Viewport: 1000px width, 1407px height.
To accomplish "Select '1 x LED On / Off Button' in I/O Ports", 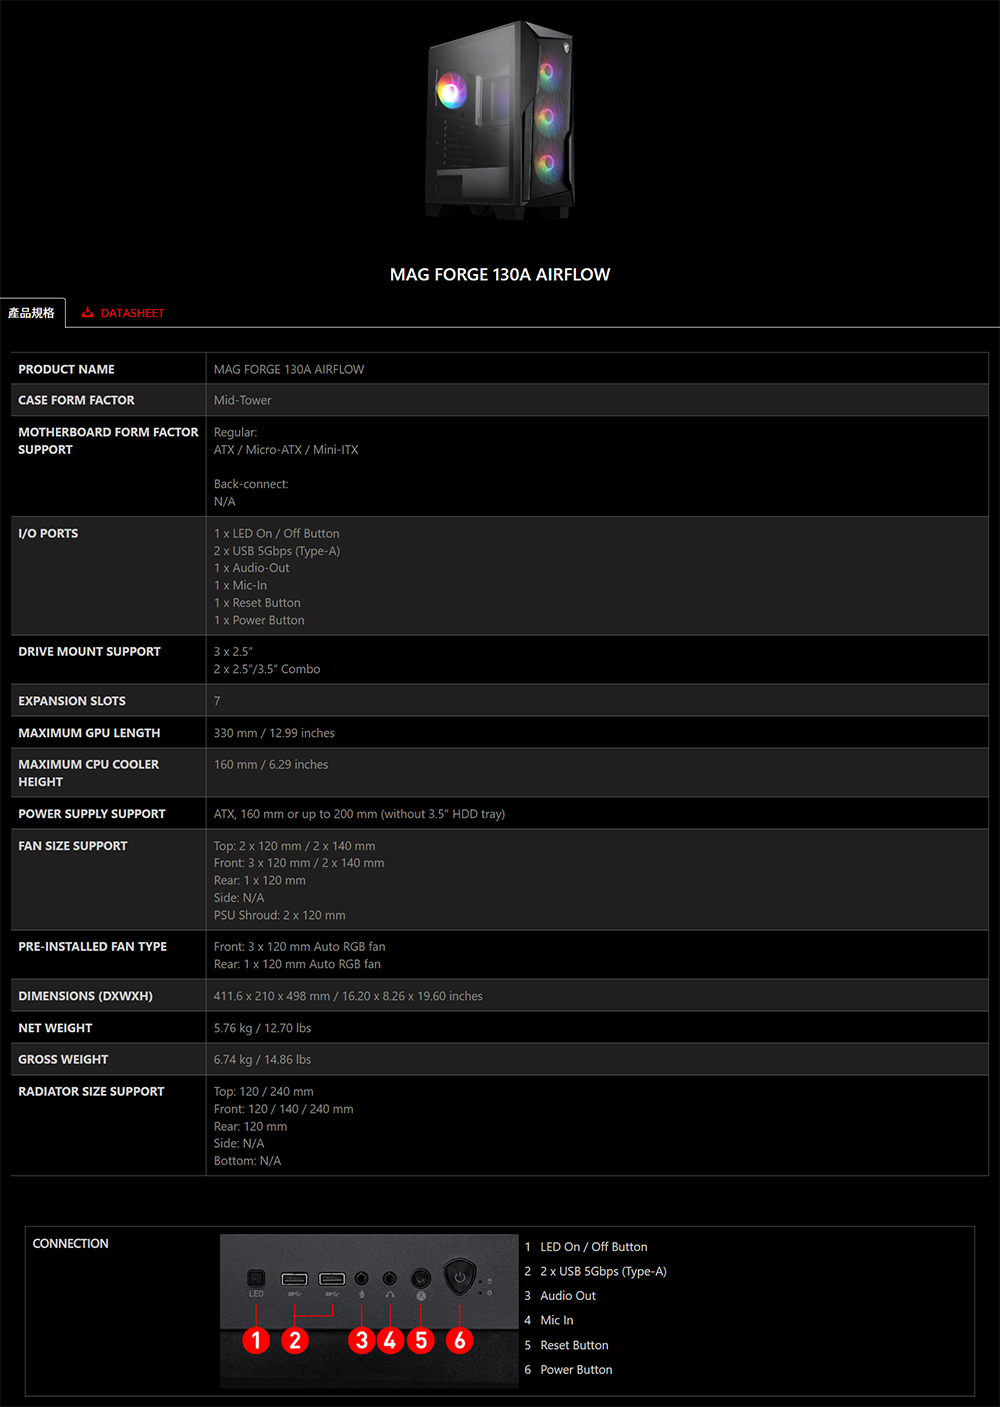I will point(276,533).
